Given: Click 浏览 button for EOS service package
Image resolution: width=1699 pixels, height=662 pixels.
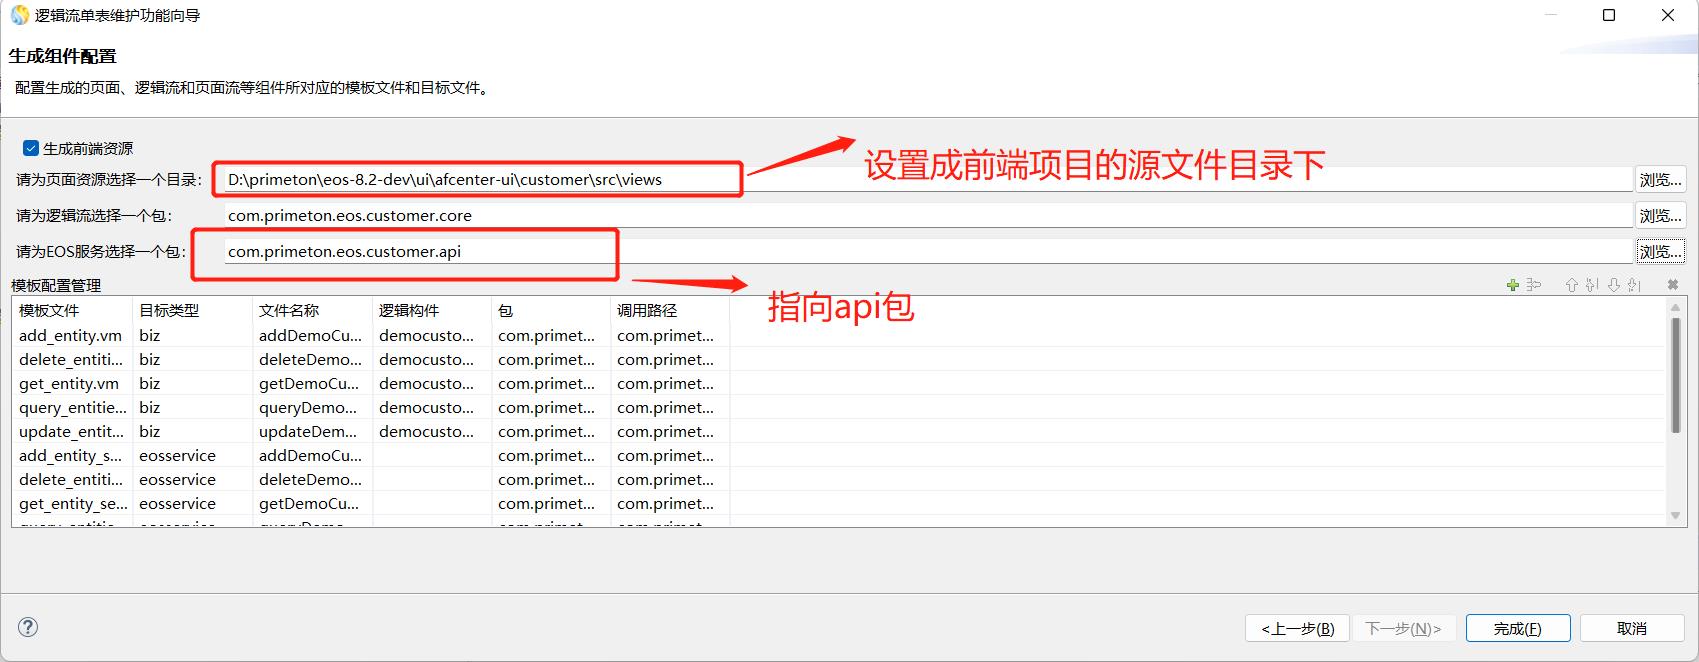Looking at the screenshot, I should (x=1660, y=252).
